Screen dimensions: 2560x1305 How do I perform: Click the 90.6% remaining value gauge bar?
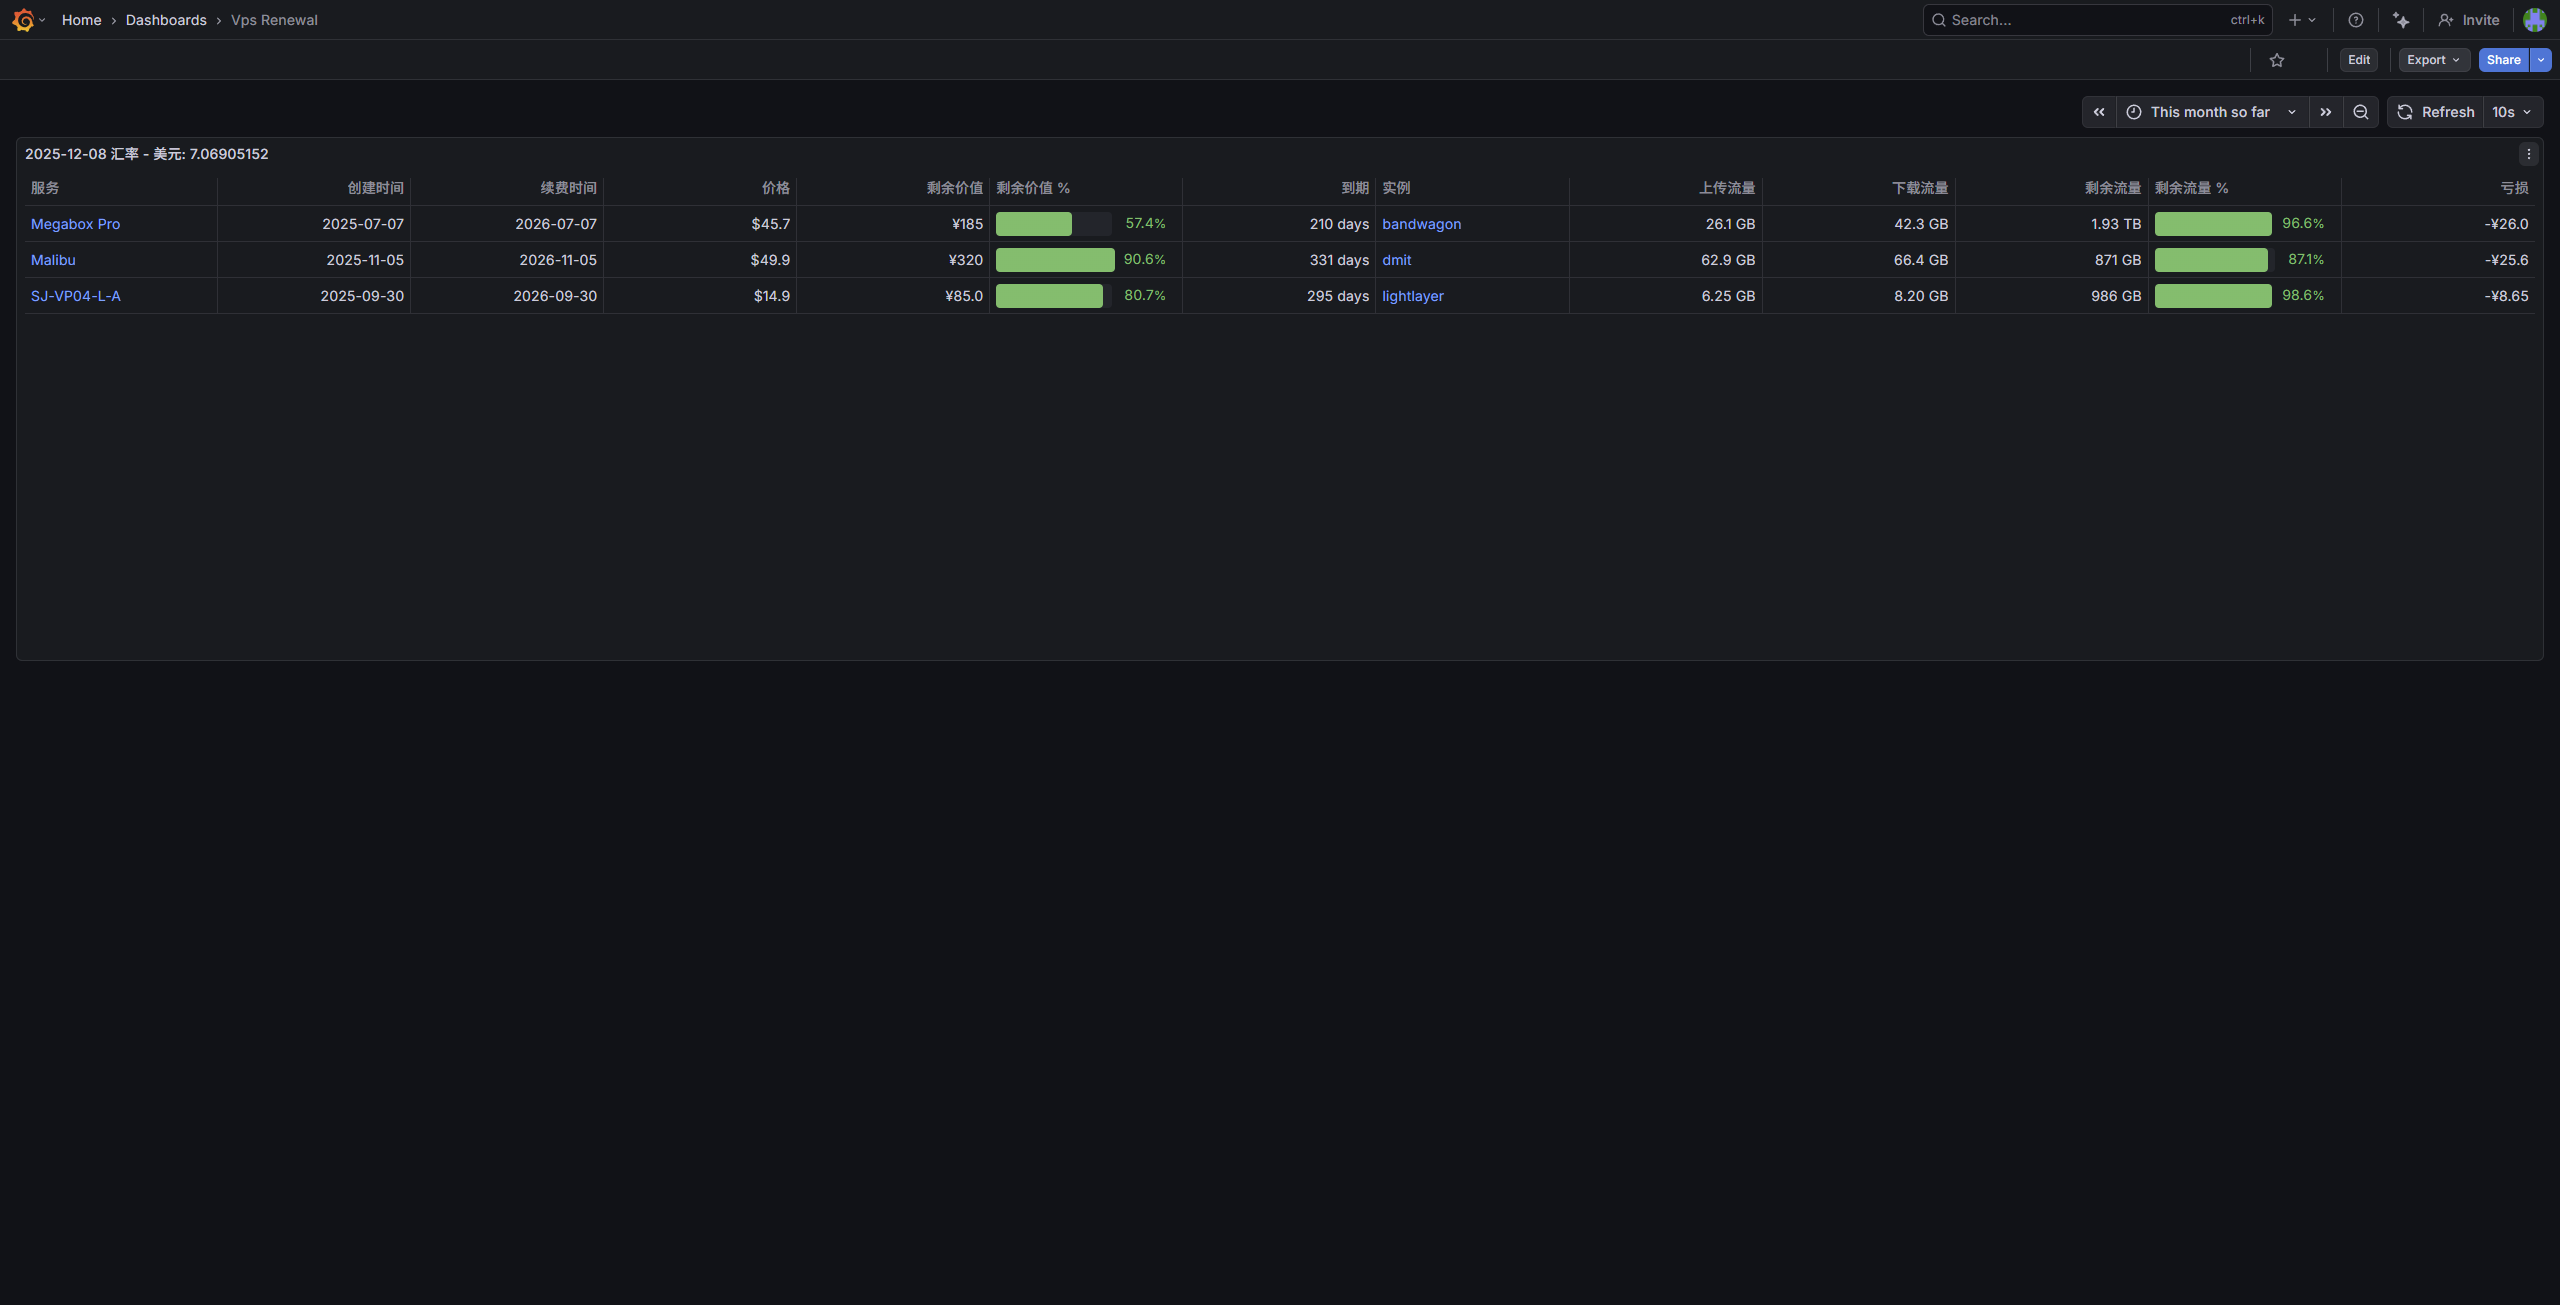point(1055,260)
